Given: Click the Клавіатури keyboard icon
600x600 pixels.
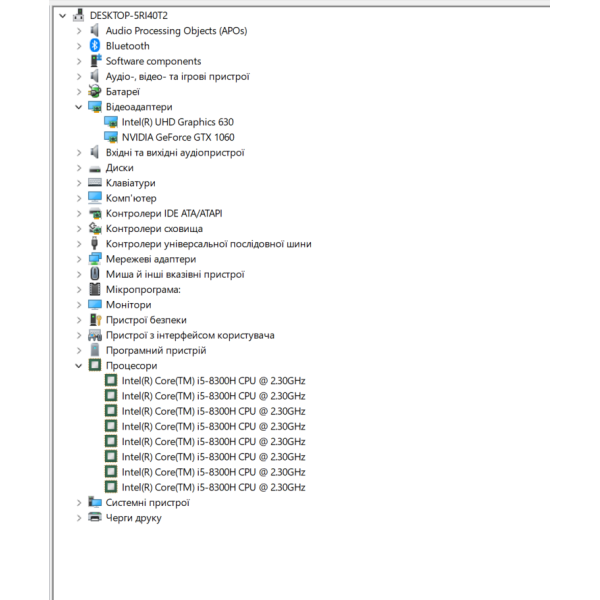Looking at the screenshot, I should coord(95,183).
